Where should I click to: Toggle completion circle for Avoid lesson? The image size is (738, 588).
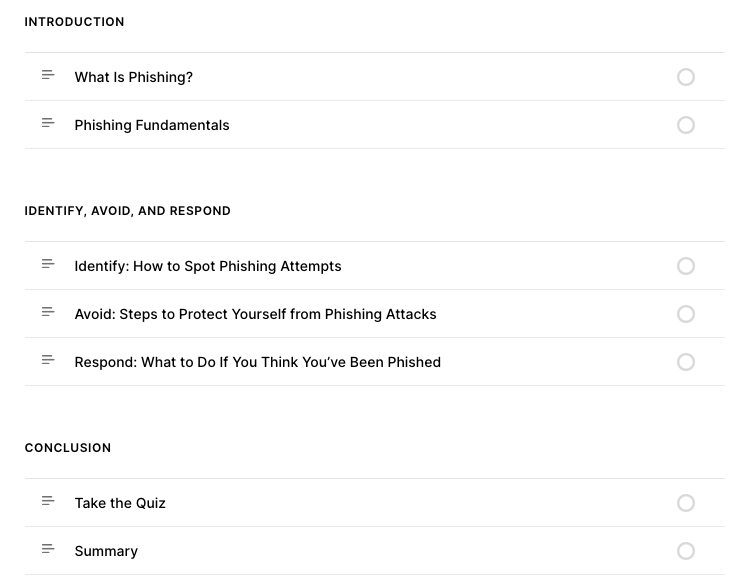[686, 314]
